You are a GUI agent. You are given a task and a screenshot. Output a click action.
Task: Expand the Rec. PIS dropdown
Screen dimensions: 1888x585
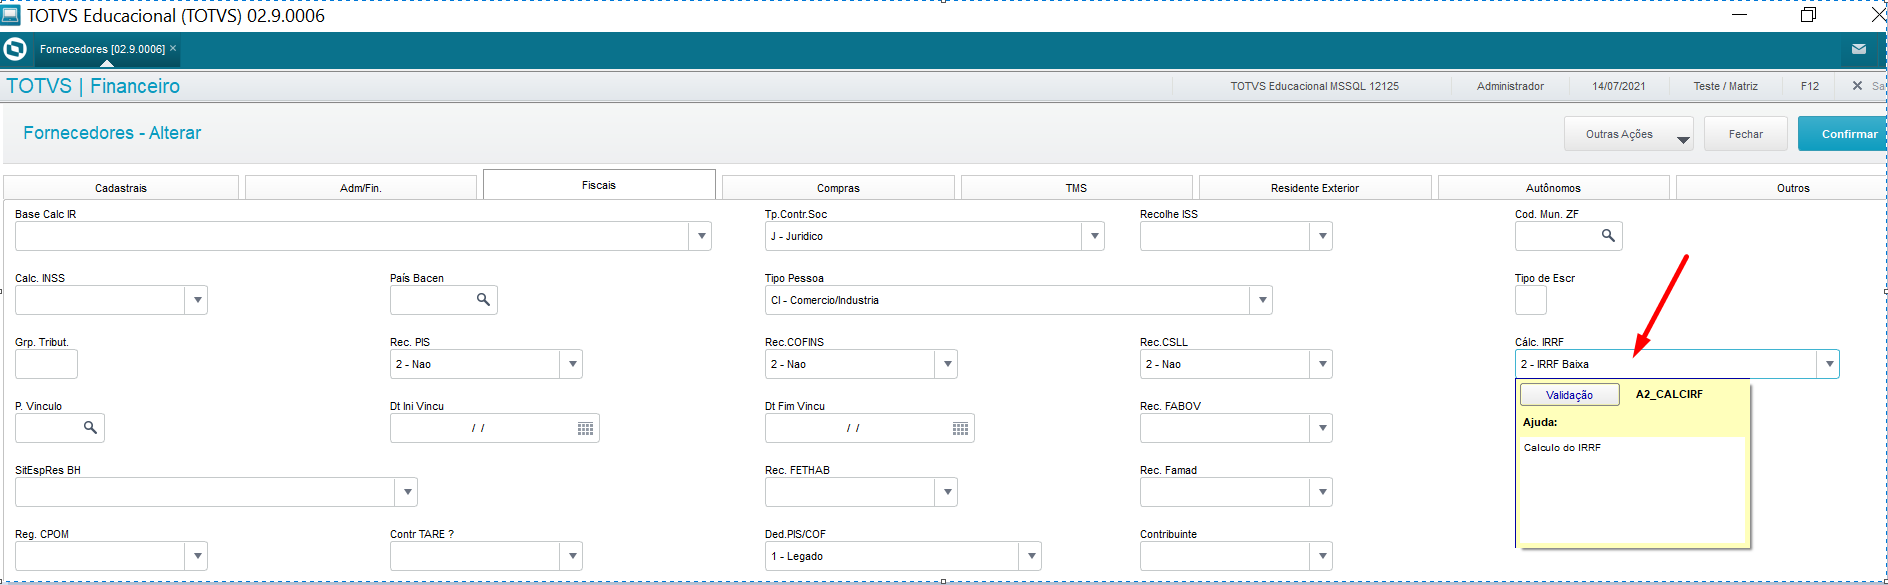coord(572,364)
